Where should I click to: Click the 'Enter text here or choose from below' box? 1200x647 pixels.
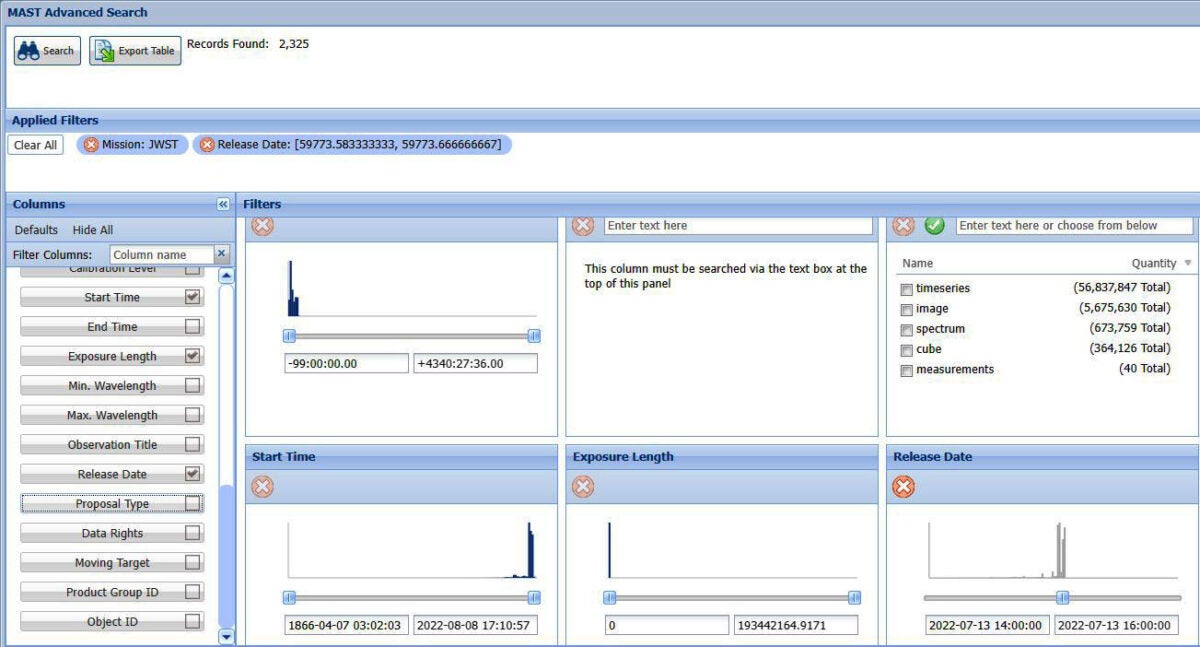tap(1074, 226)
